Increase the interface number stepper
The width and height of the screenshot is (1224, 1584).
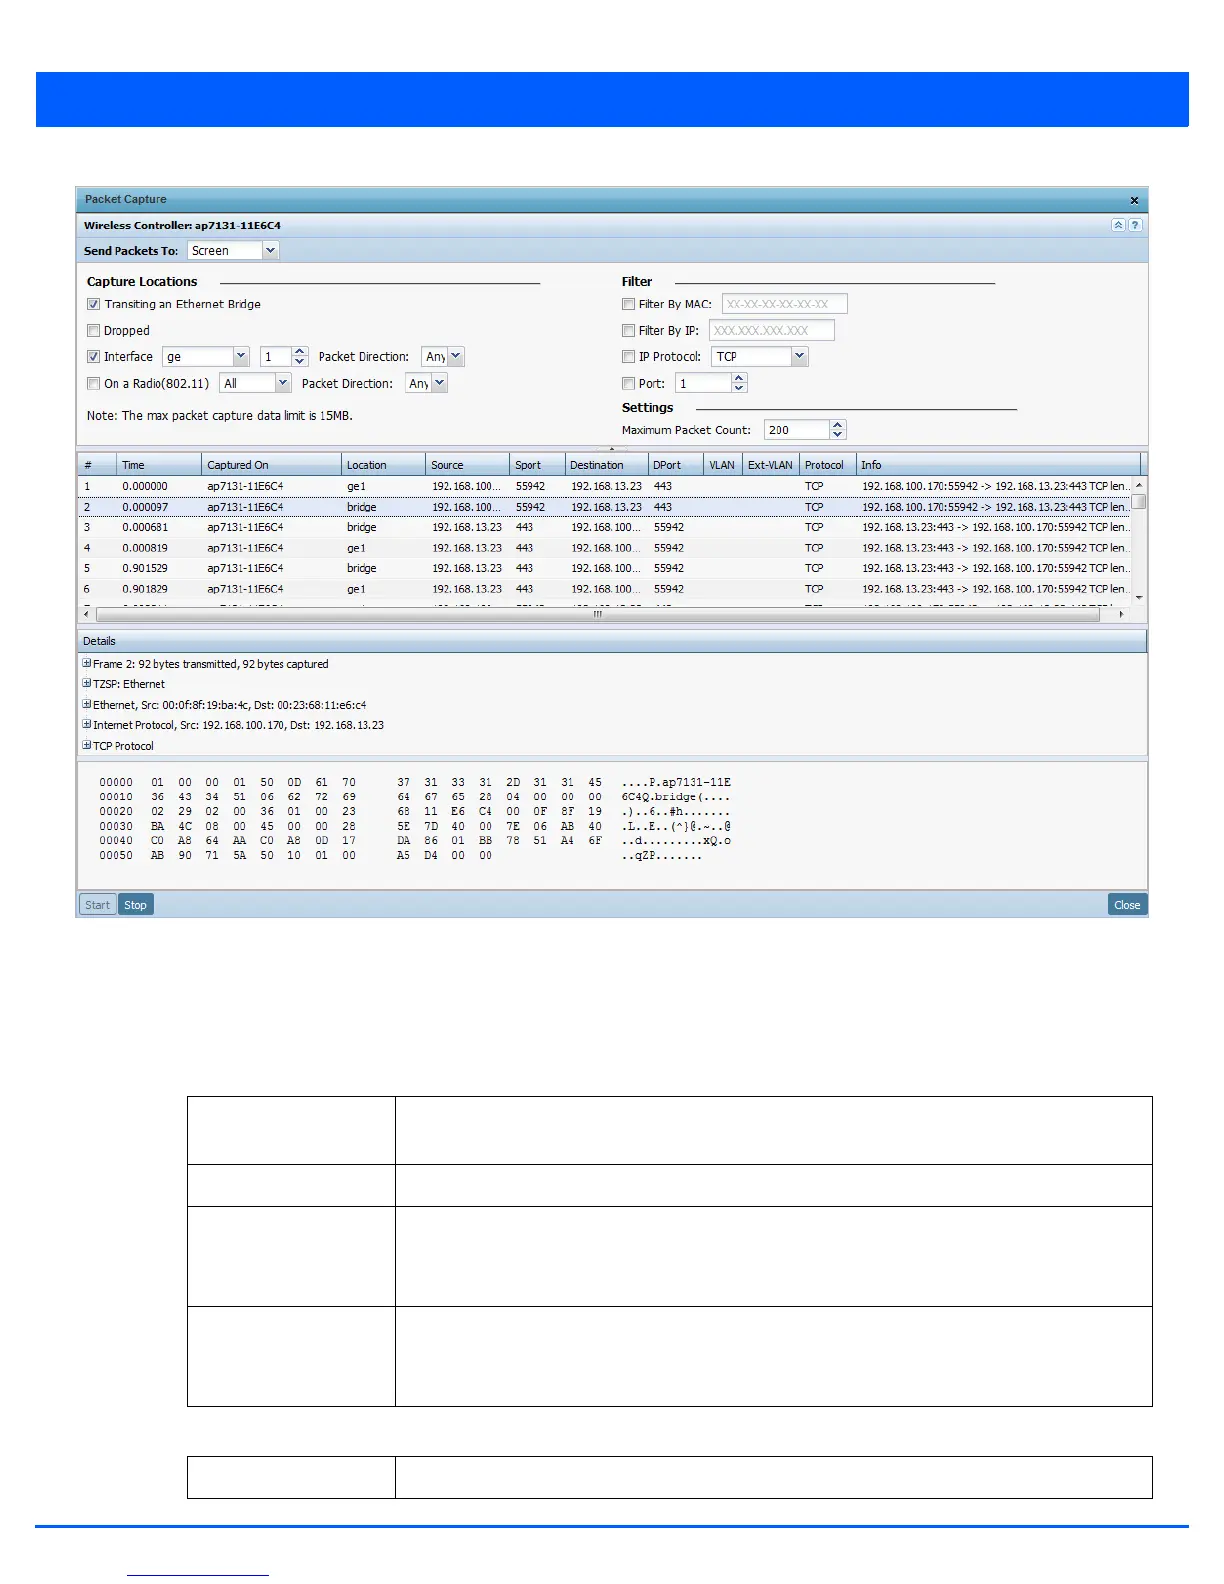(300, 352)
